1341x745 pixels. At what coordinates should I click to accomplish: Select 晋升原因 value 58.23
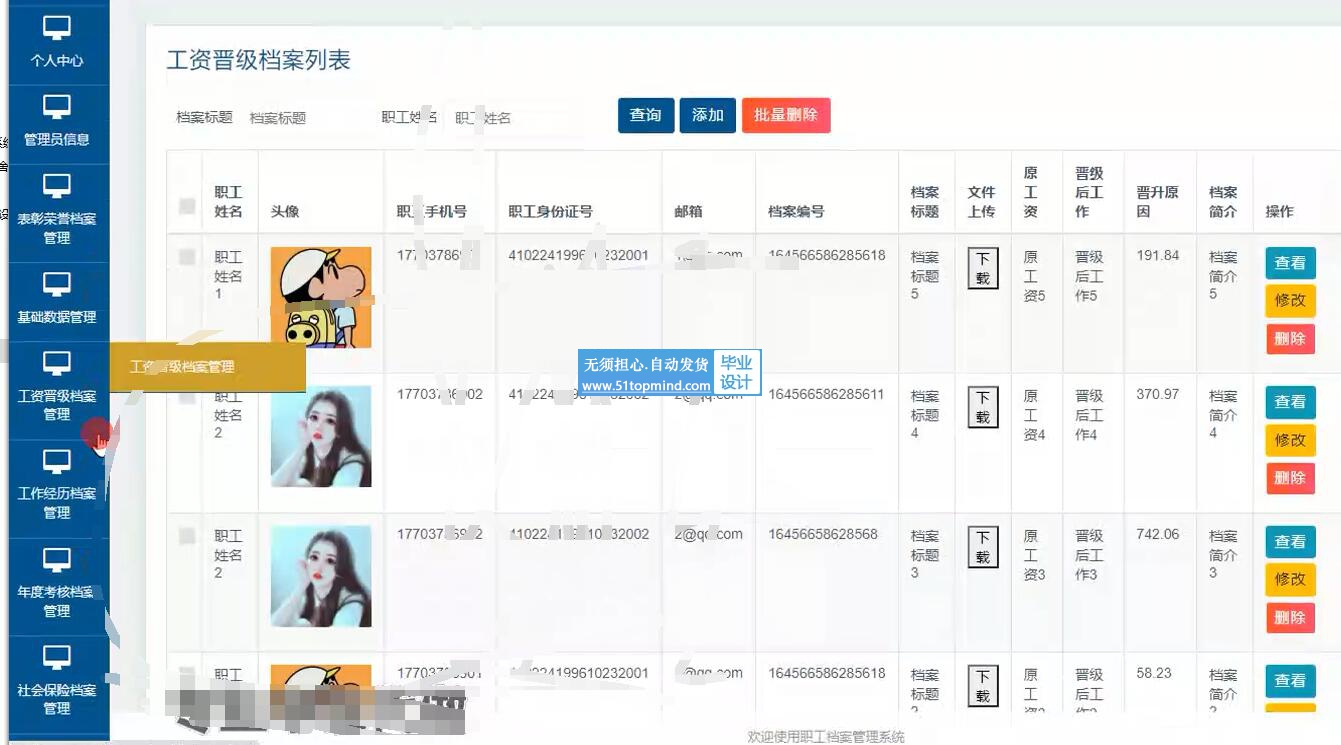pos(1154,674)
